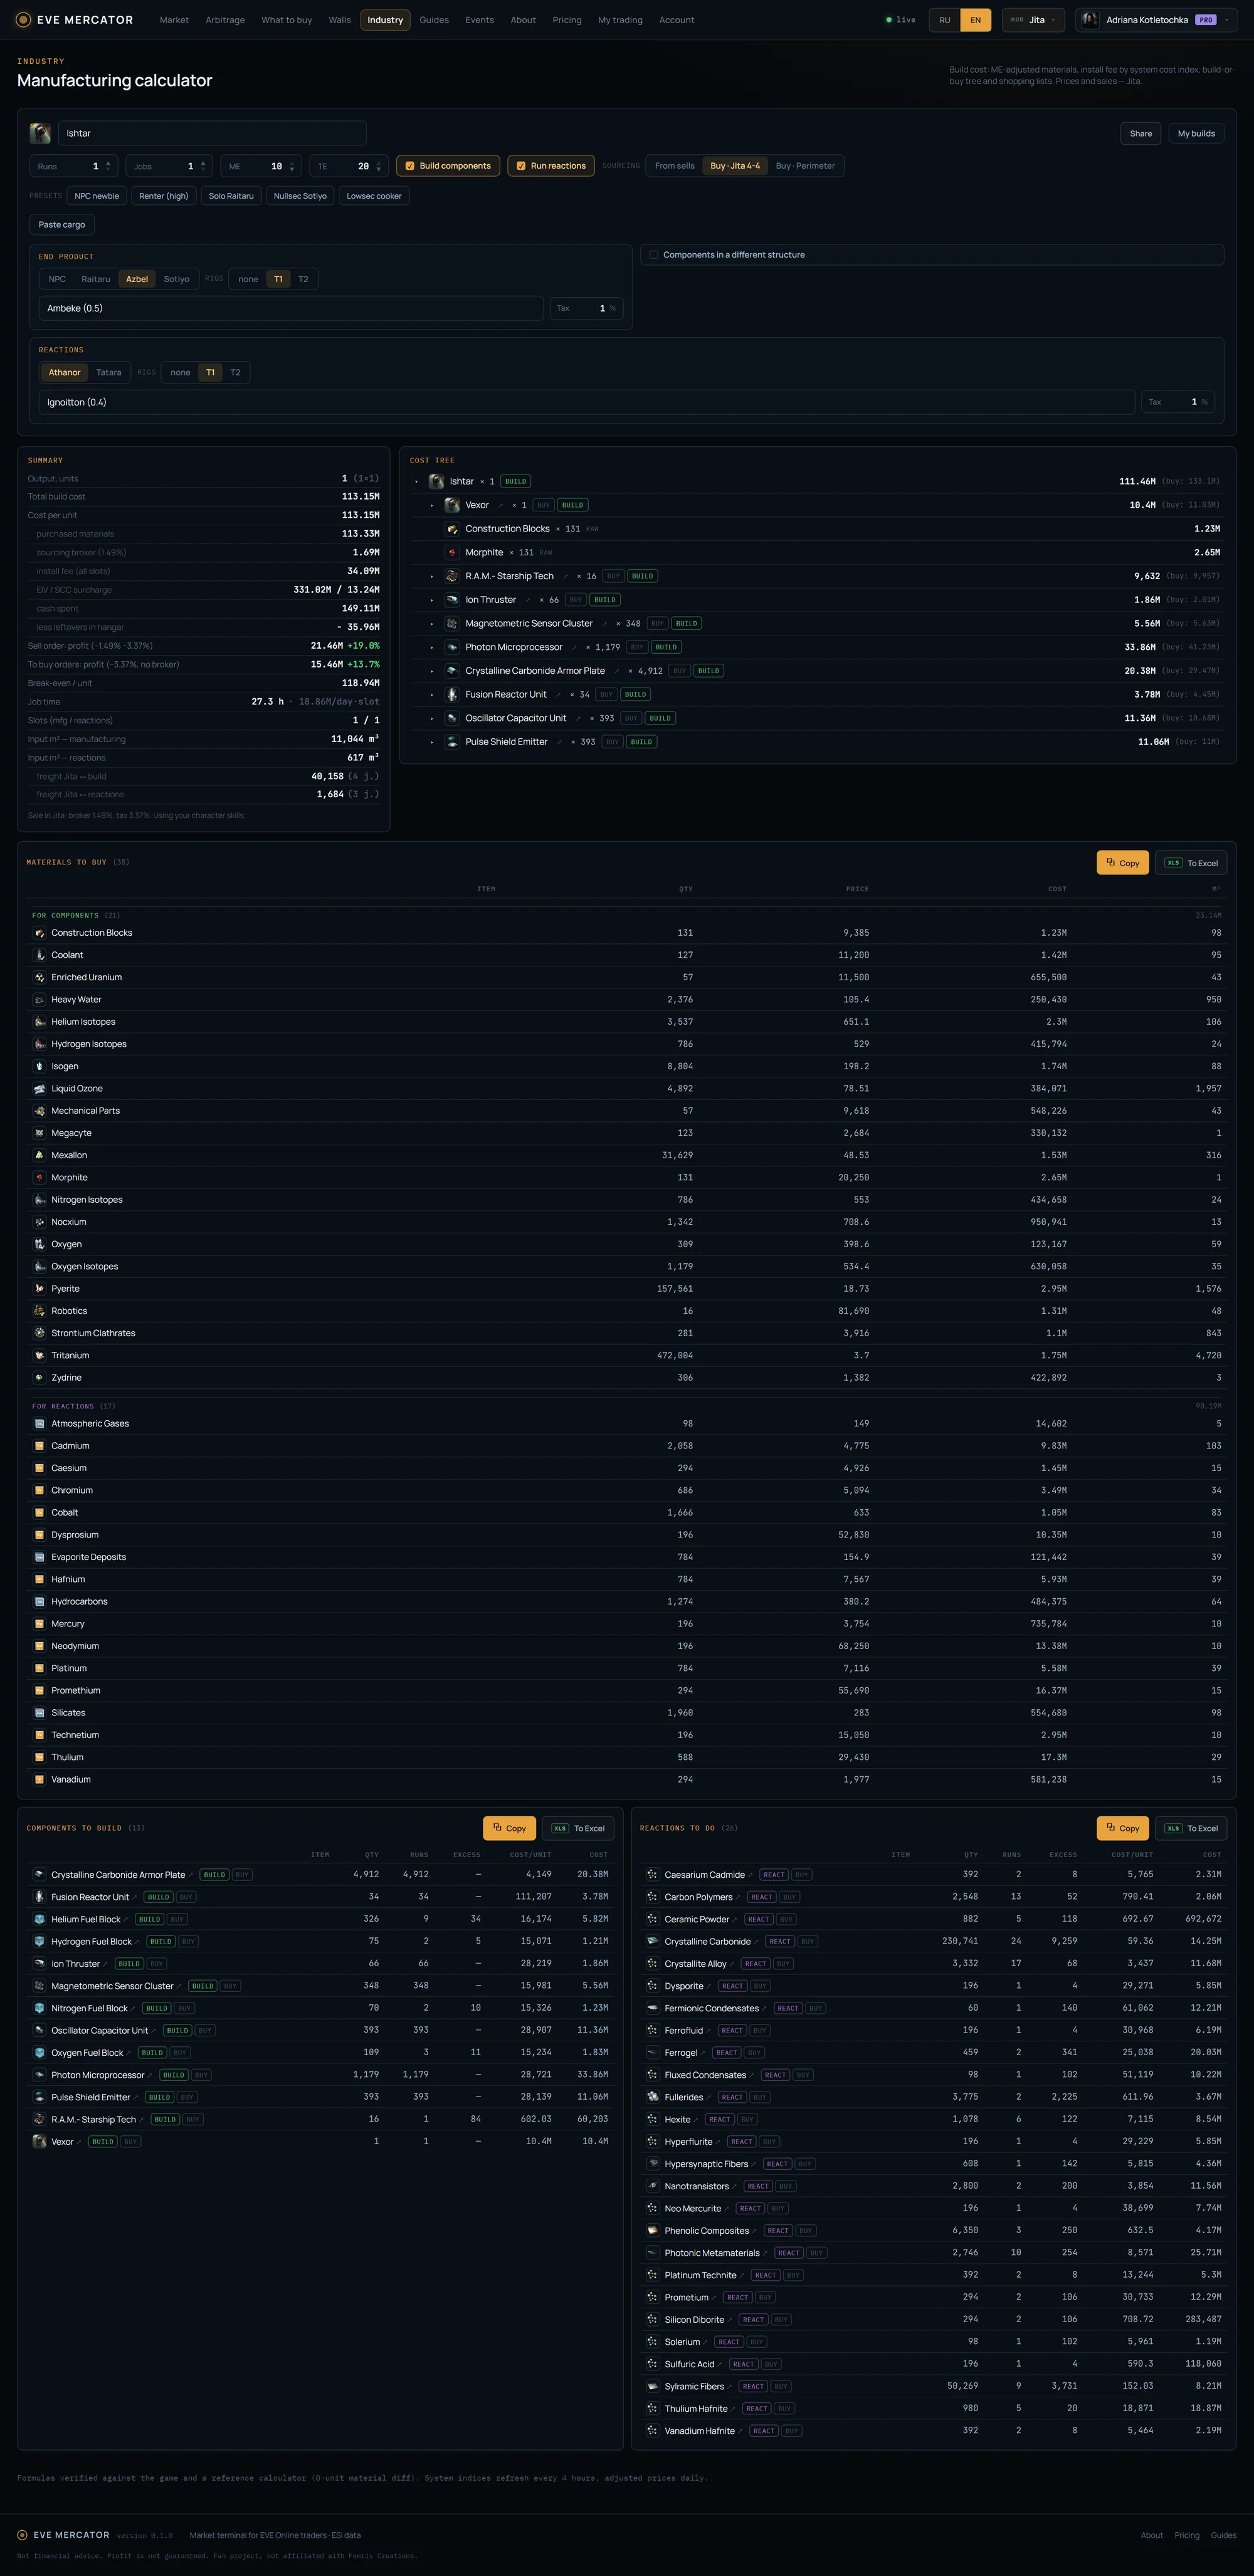Open the Ambeke (0.5) system selector

(291, 308)
